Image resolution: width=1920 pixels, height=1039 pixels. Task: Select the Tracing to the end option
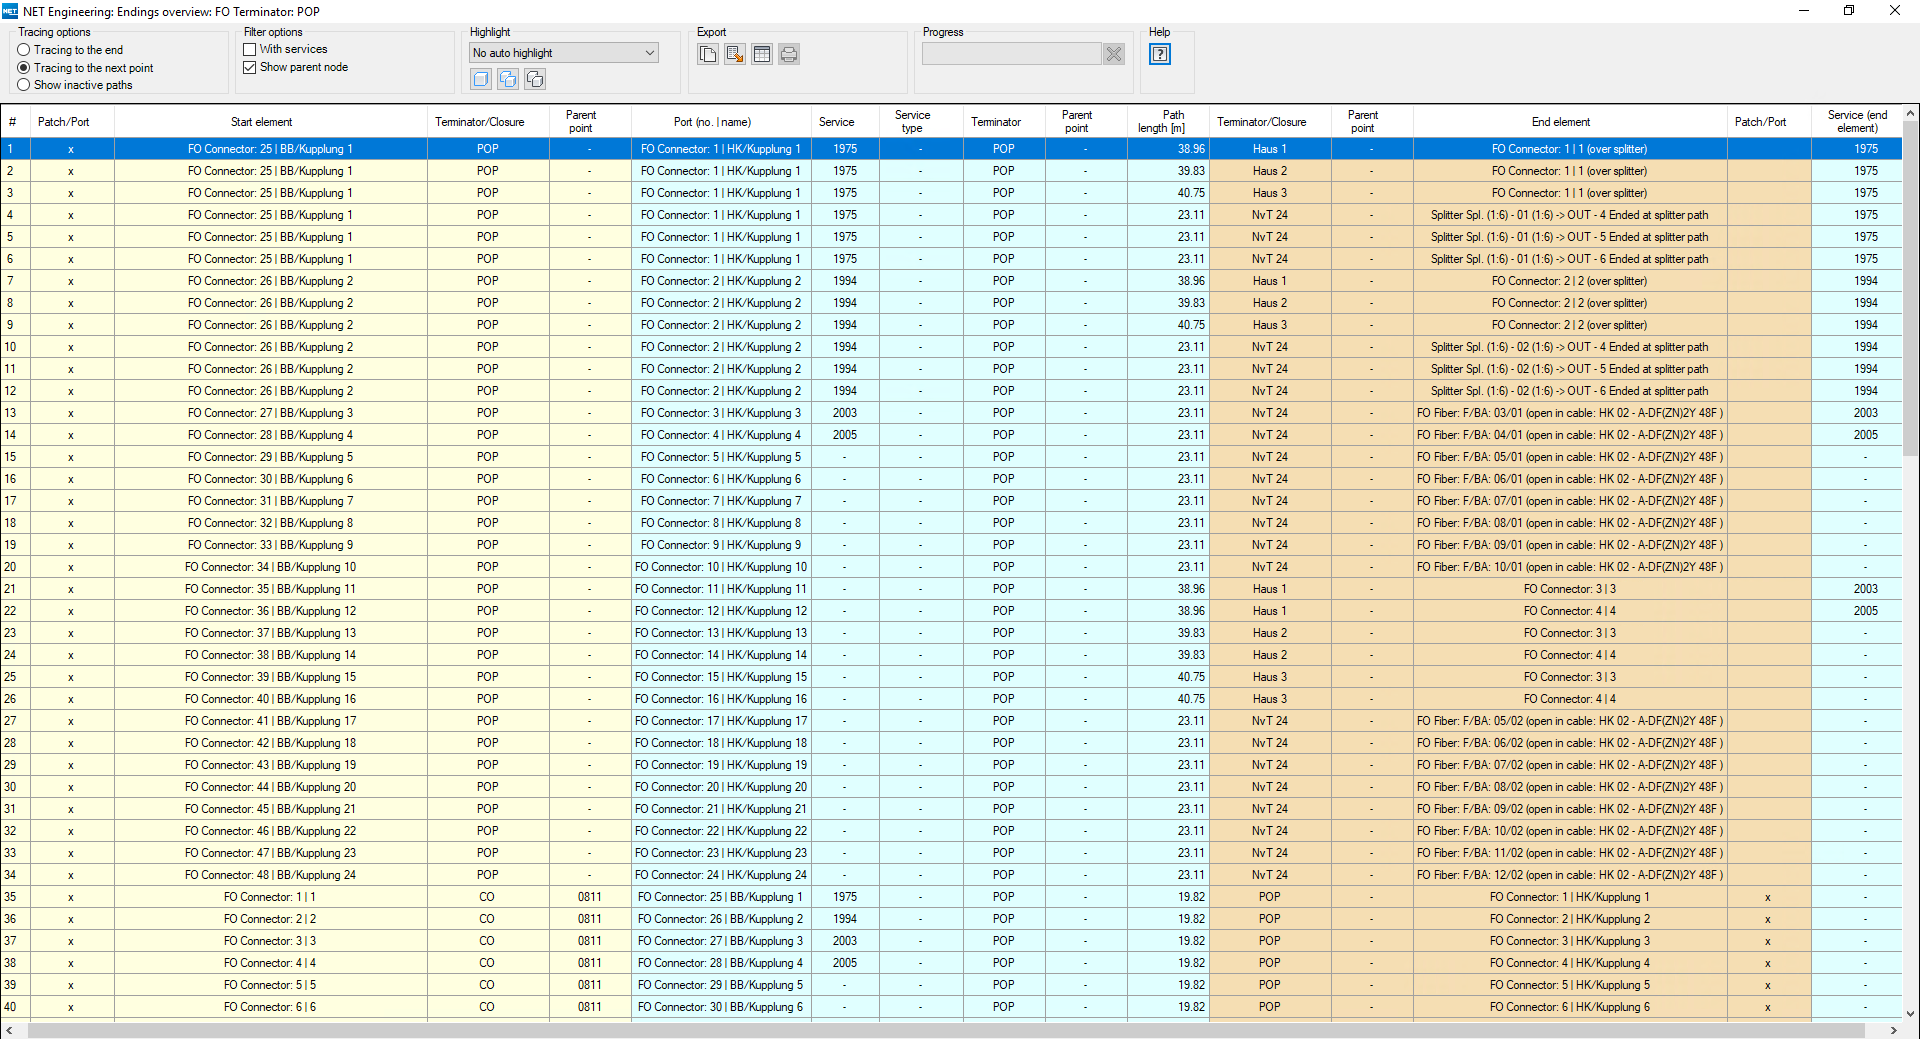(x=24, y=50)
